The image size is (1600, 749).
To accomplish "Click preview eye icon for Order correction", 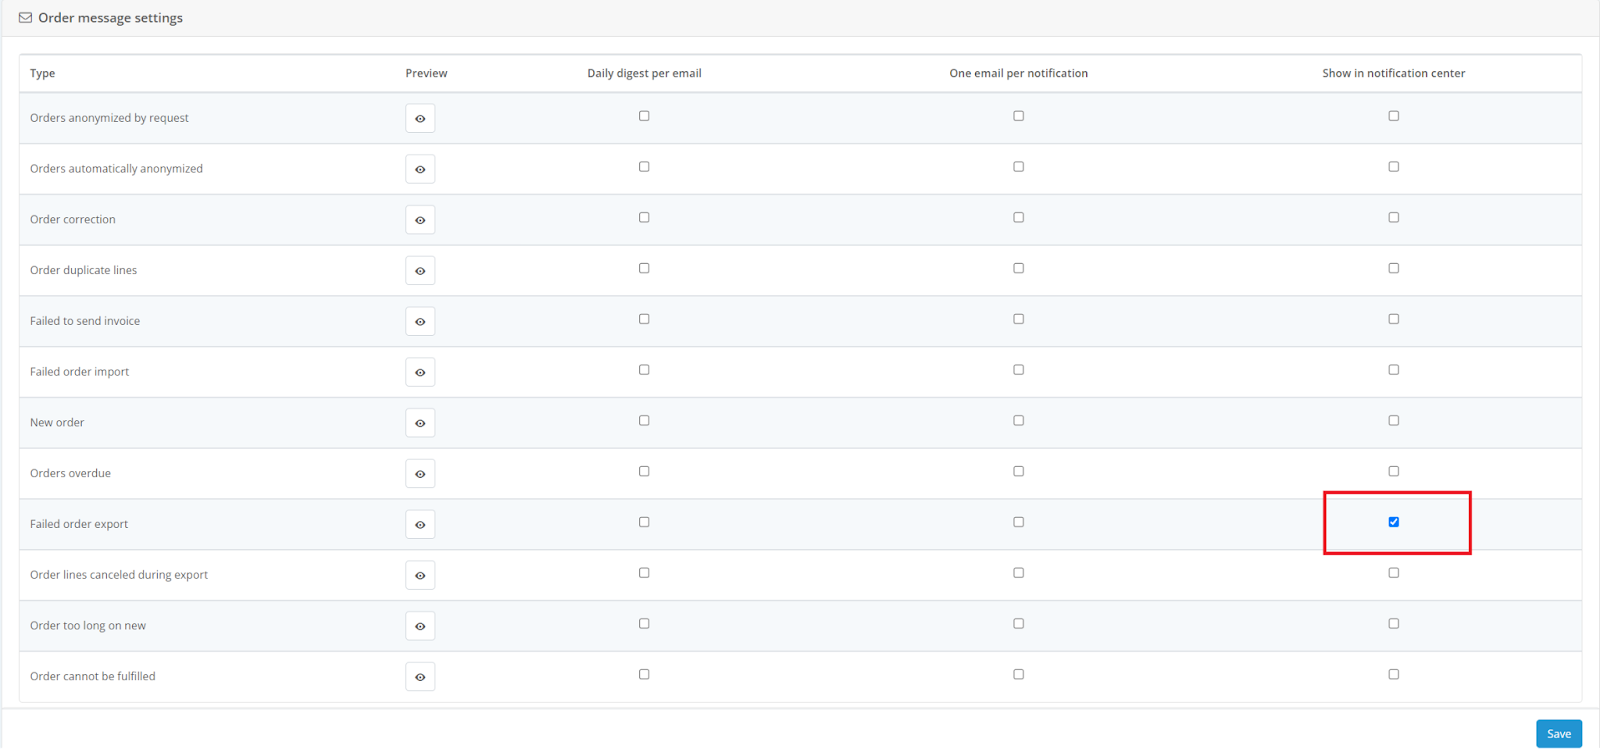I will click(420, 220).
